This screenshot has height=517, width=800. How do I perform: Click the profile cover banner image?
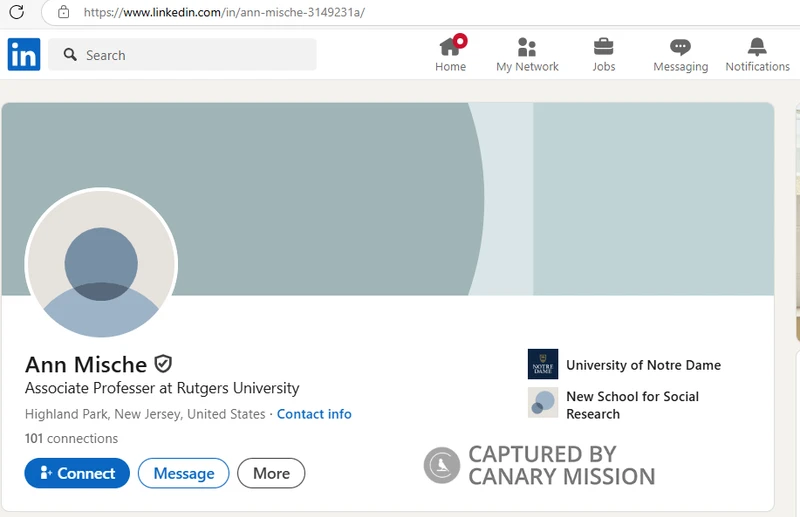[x=388, y=199]
